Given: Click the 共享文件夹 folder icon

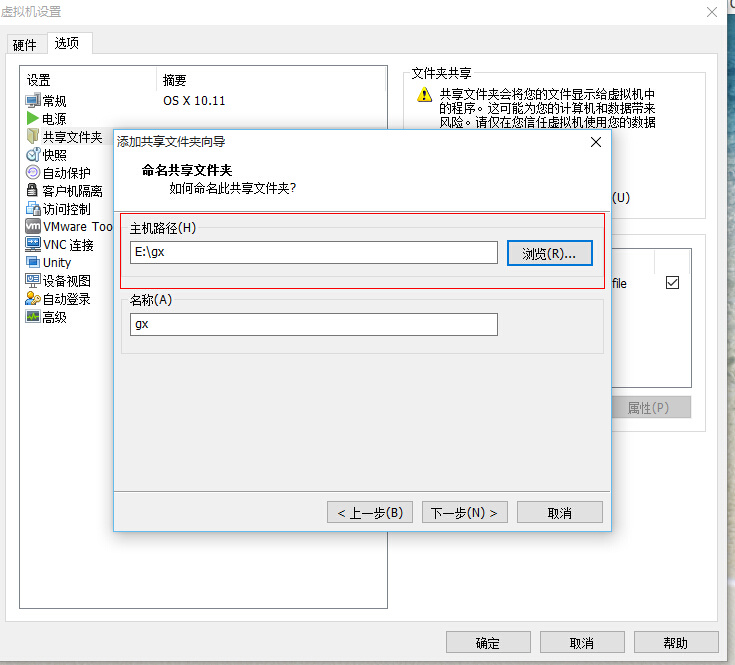Looking at the screenshot, I should (33, 136).
